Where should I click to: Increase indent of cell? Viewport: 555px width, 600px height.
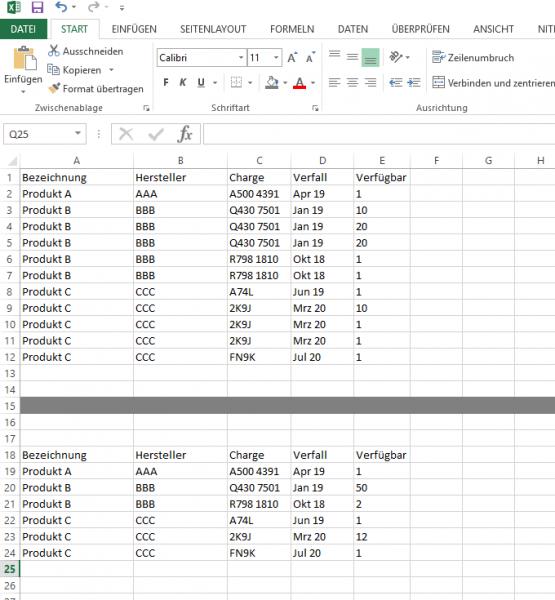click(414, 82)
